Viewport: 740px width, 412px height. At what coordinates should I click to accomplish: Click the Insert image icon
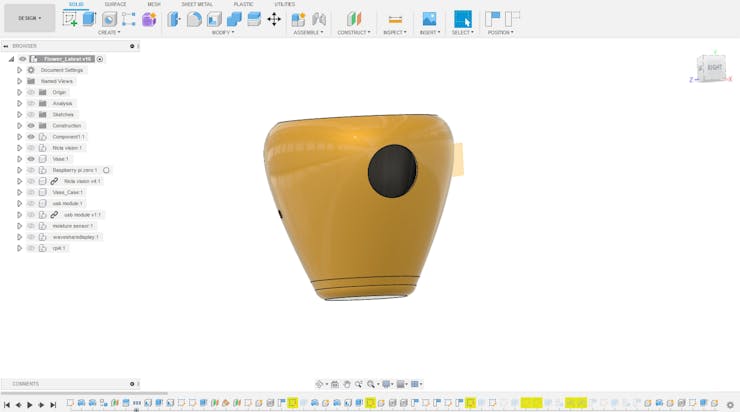[x=429, y=19]
